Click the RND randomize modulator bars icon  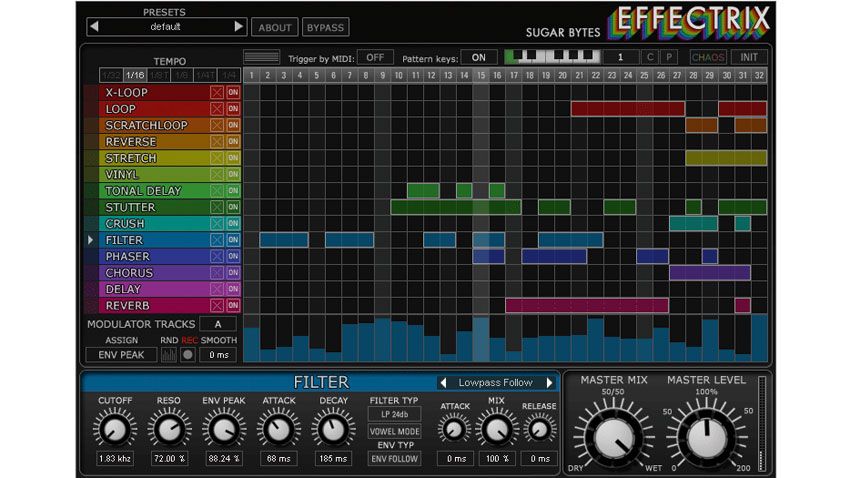point(169,355)
